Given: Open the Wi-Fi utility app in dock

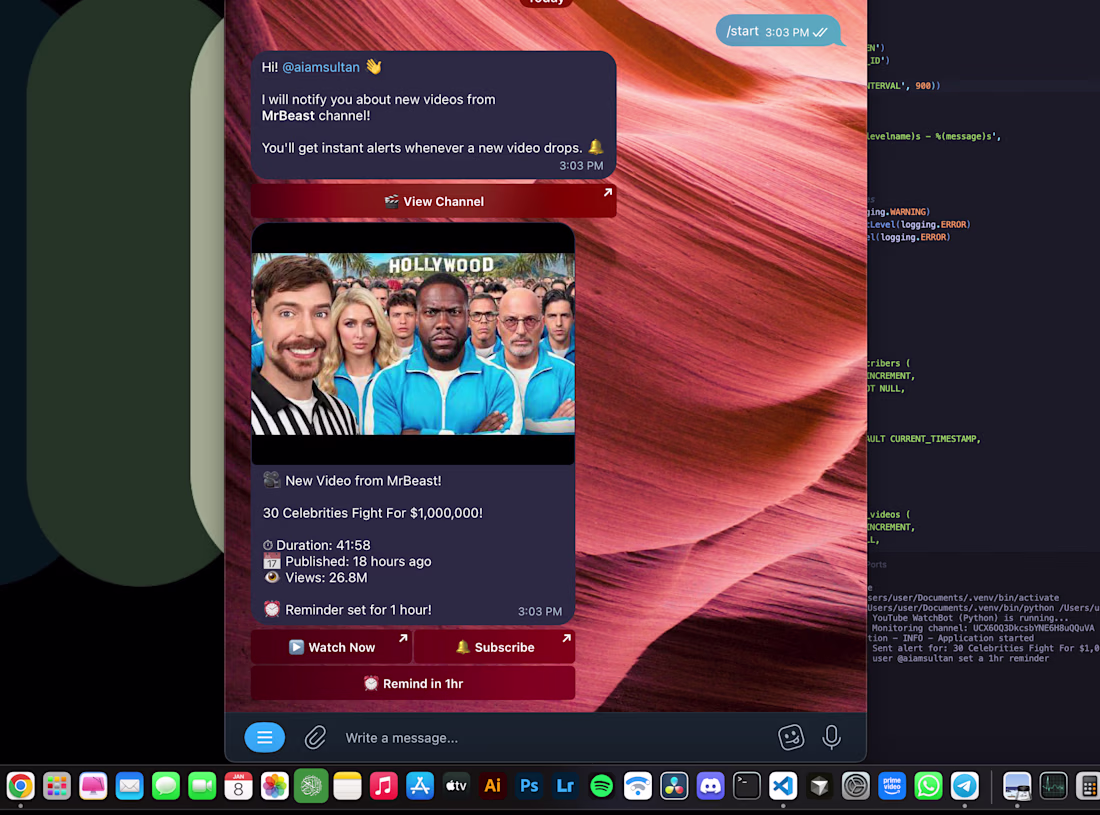Looking at the screenshot, I should click(638, 786).
